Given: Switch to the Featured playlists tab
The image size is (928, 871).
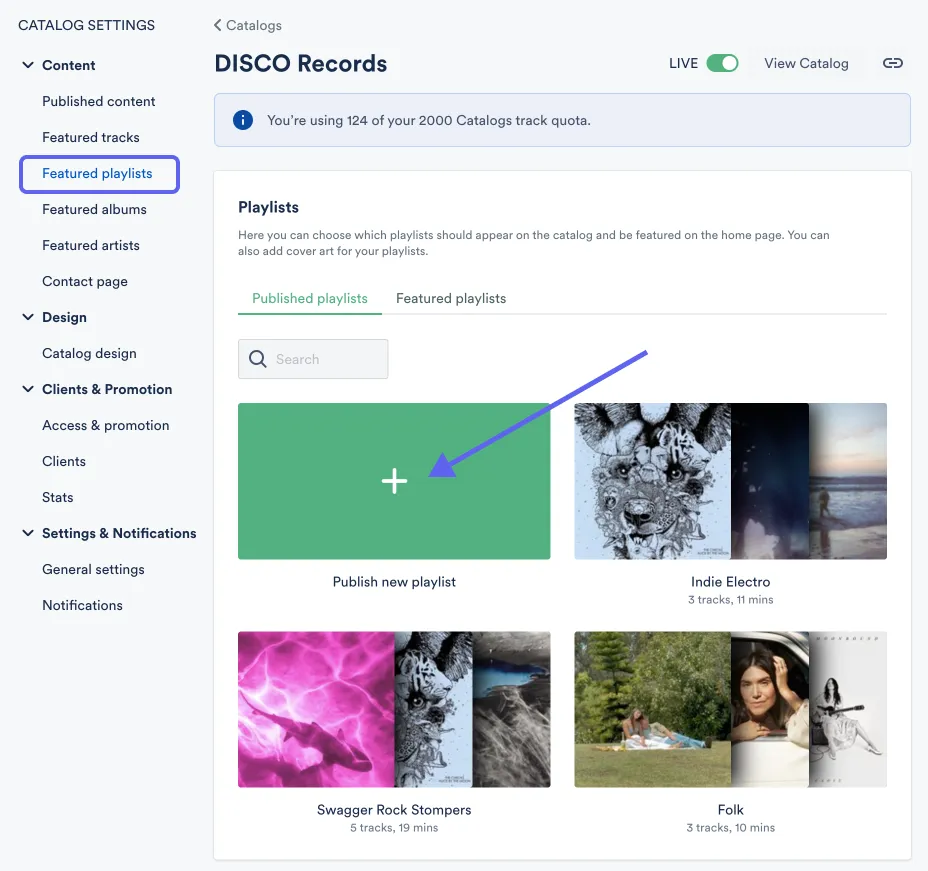Looking at the screenshot, I should 450,298.
